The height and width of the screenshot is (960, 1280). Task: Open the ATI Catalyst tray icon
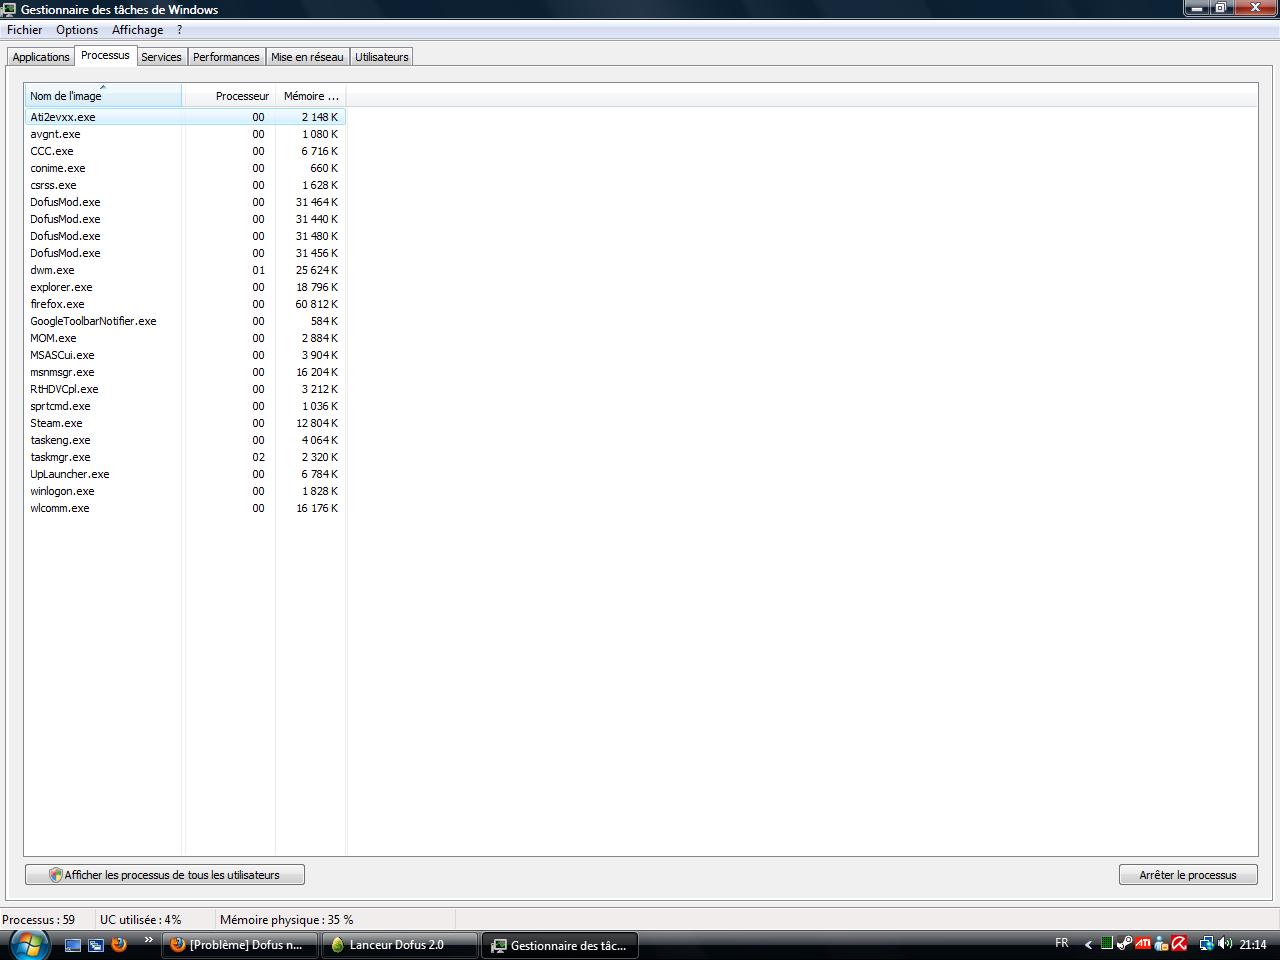(x=1143, y=943)
